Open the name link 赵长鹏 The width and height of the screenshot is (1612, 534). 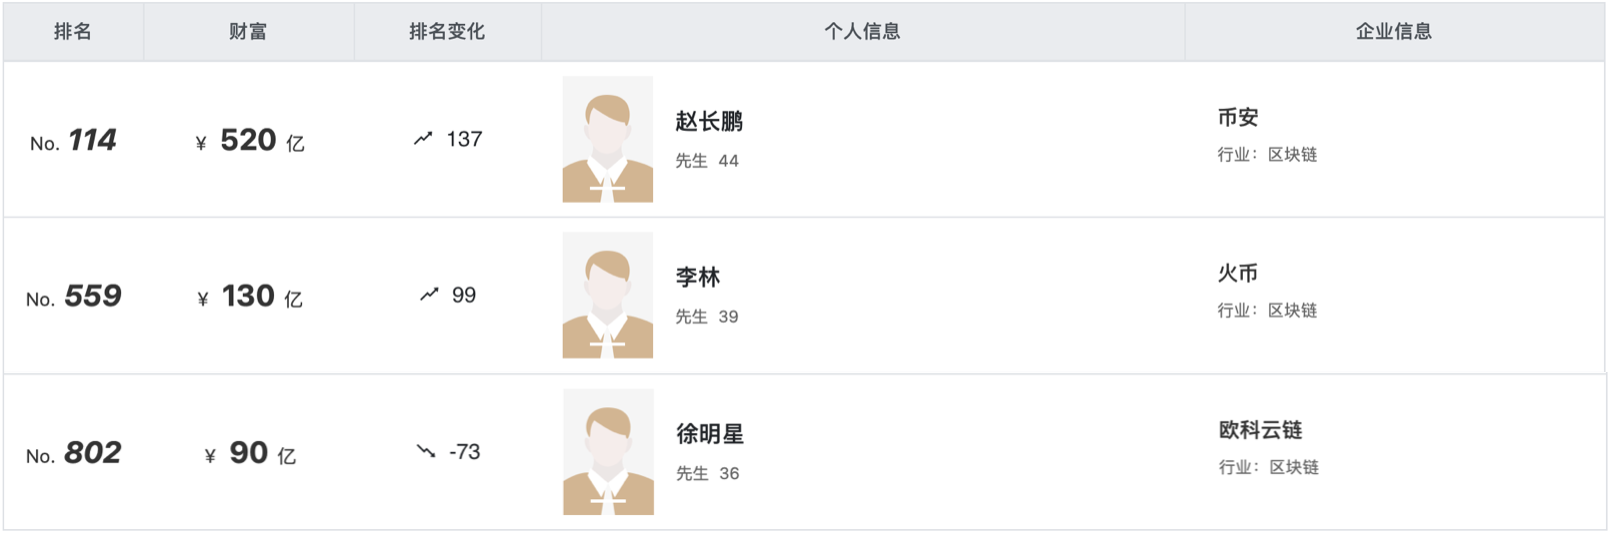(709, 122)
